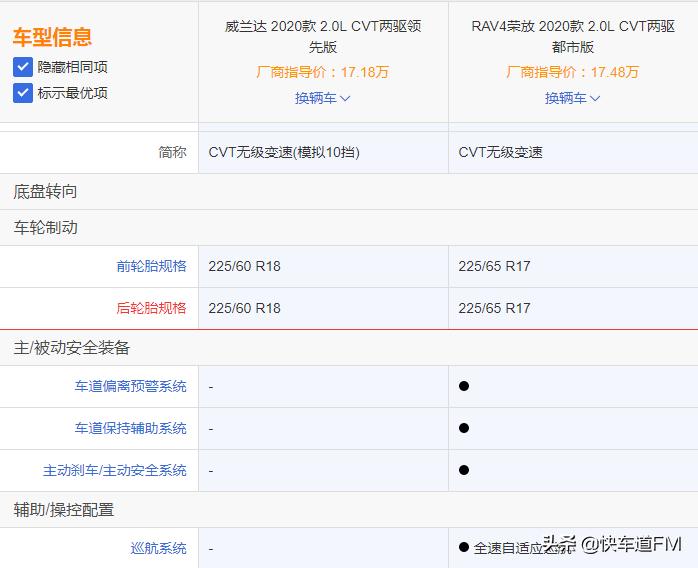The image size is (698, 568).
Task: Click the 简称 row label
Action: 172,152
